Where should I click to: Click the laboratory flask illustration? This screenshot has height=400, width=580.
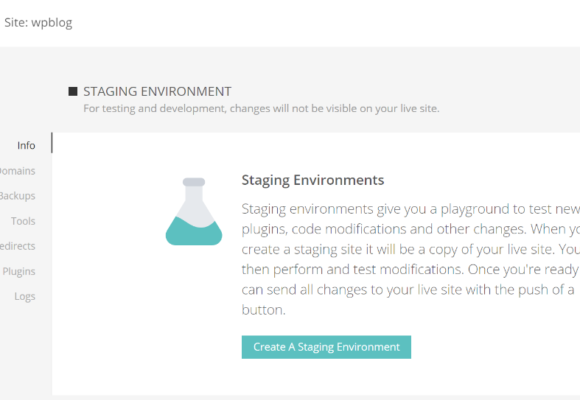[194, 211]
